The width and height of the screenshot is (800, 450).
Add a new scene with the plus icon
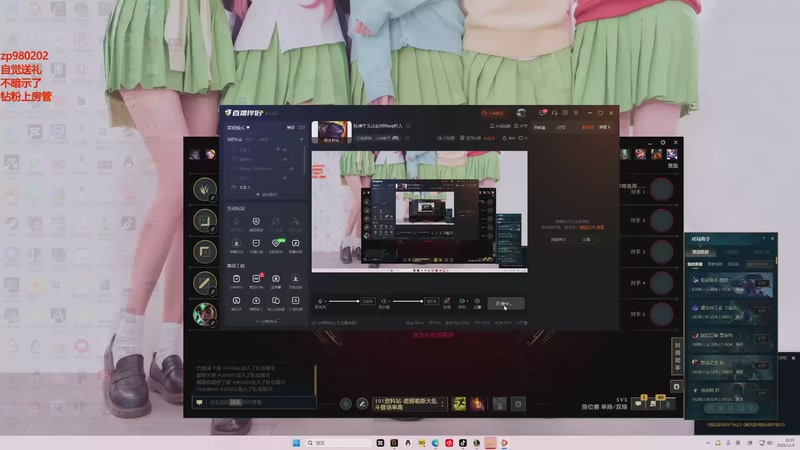302,139
